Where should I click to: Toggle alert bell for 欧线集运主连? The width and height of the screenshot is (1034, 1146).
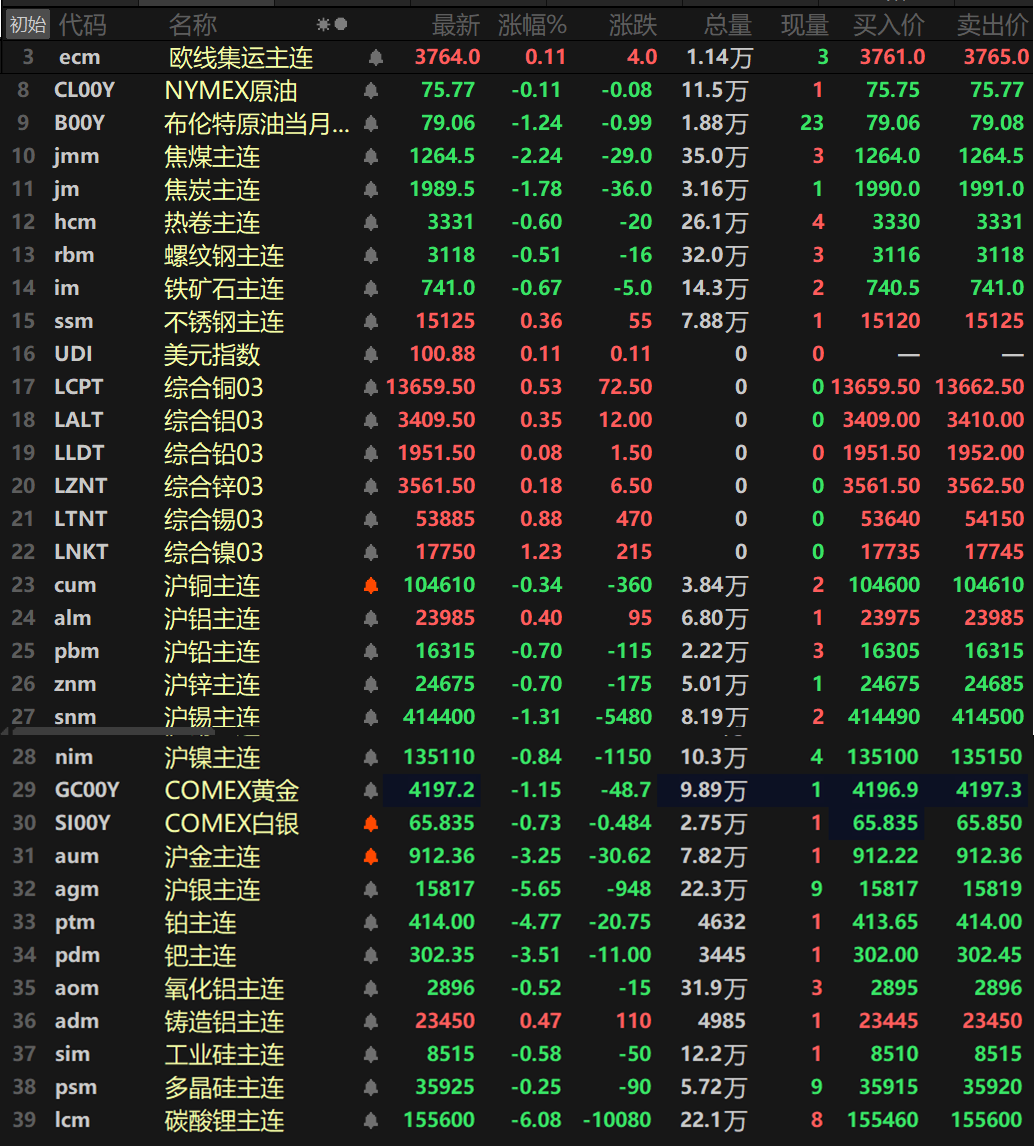pos(376,57)
